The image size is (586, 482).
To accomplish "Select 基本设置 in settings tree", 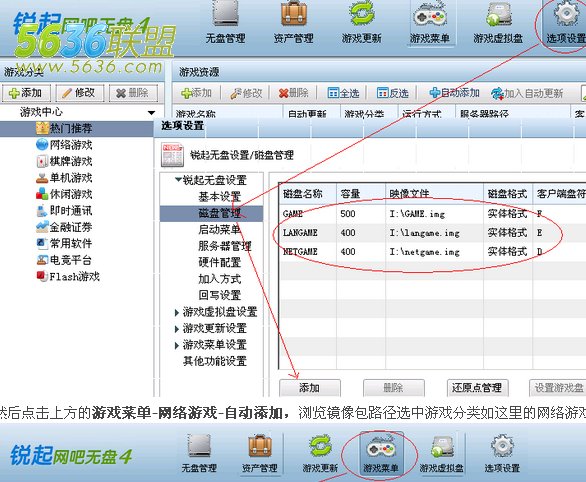I will click(220, 197).
